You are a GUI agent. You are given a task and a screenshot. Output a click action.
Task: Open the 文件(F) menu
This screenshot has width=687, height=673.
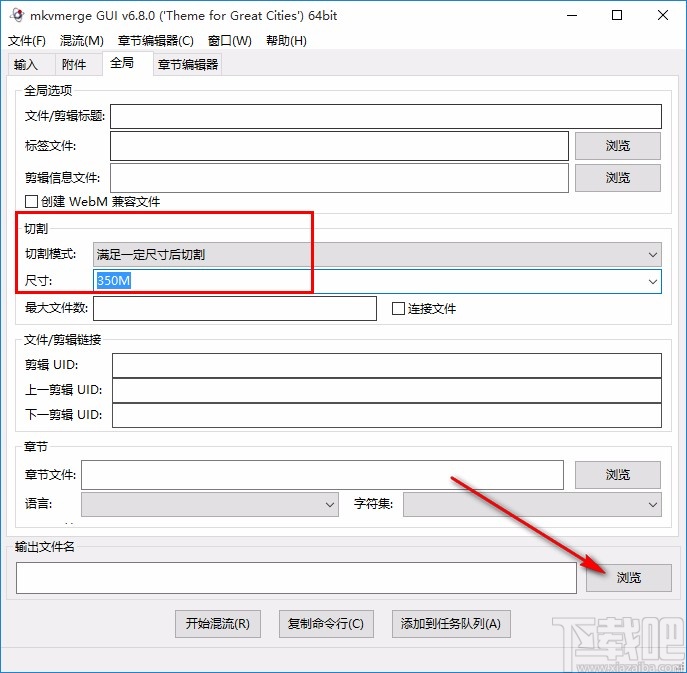[x=27, y=41]
